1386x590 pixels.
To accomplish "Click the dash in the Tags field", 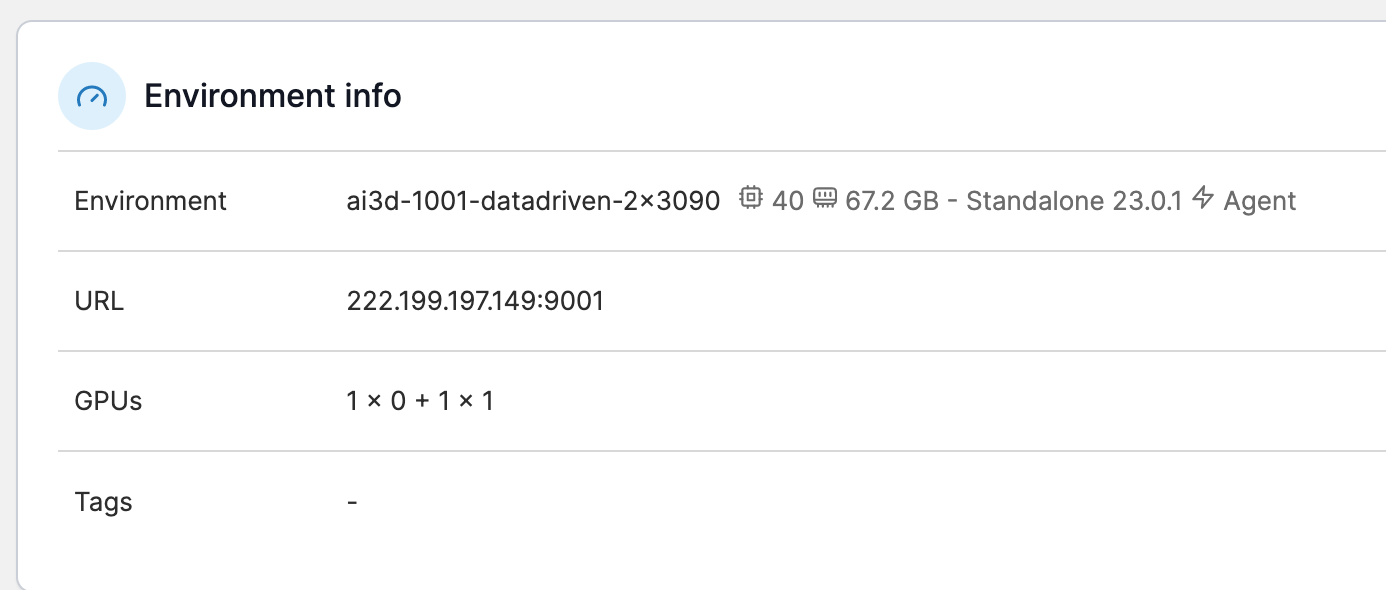I will pyautogui.click(x=351, y=501).
